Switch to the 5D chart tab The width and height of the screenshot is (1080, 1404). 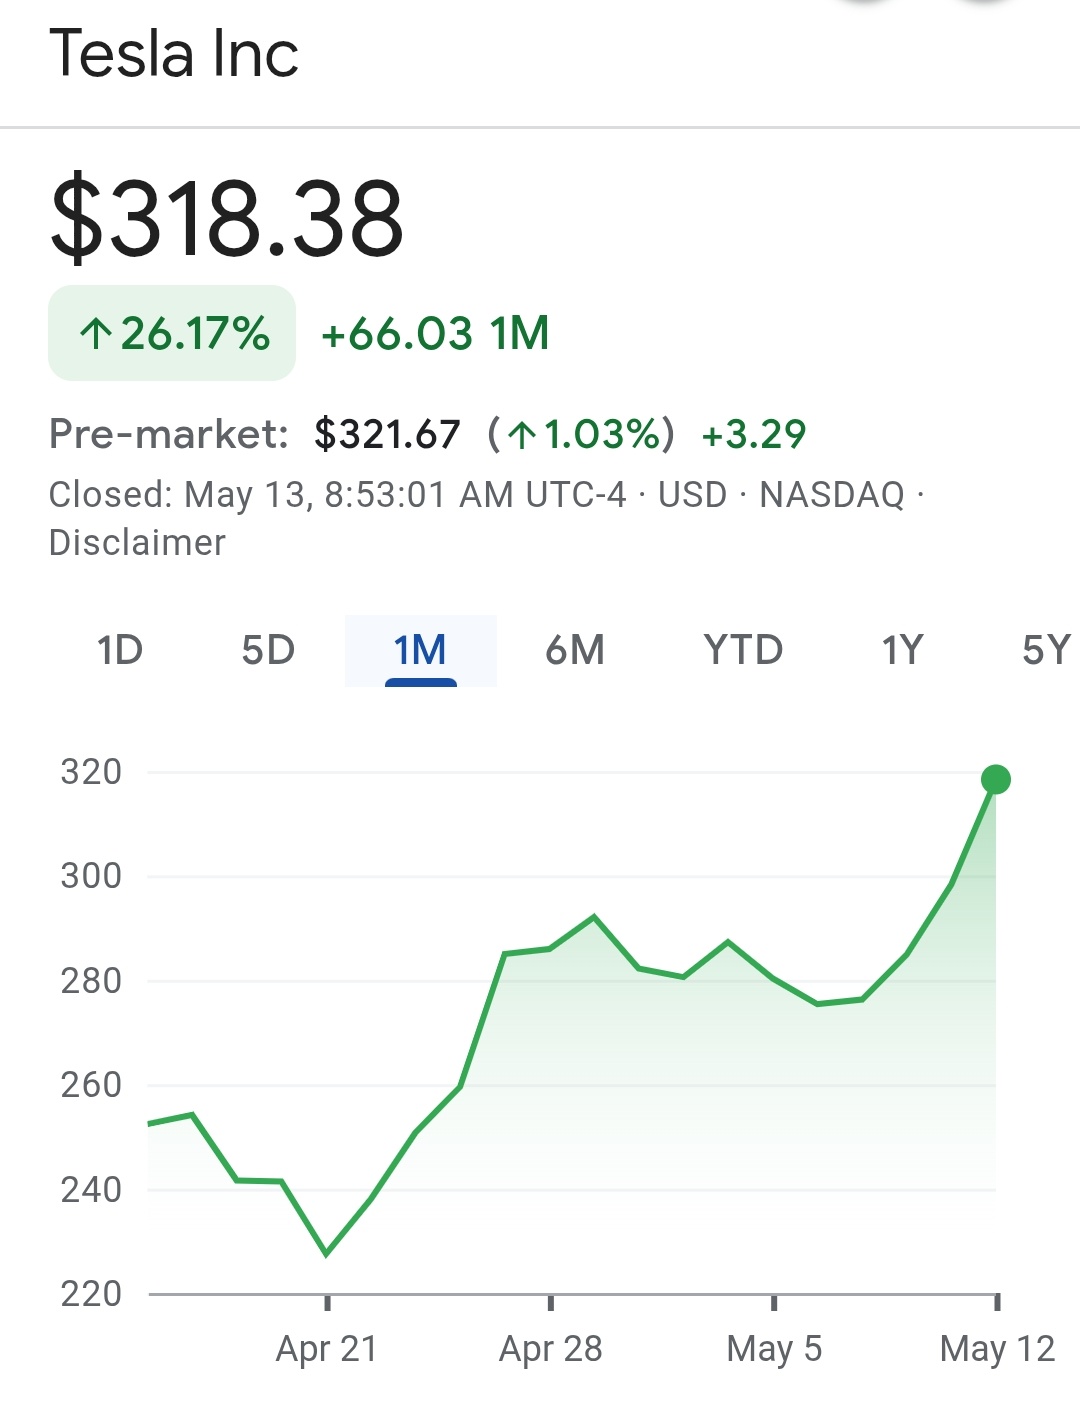[268, 650]
